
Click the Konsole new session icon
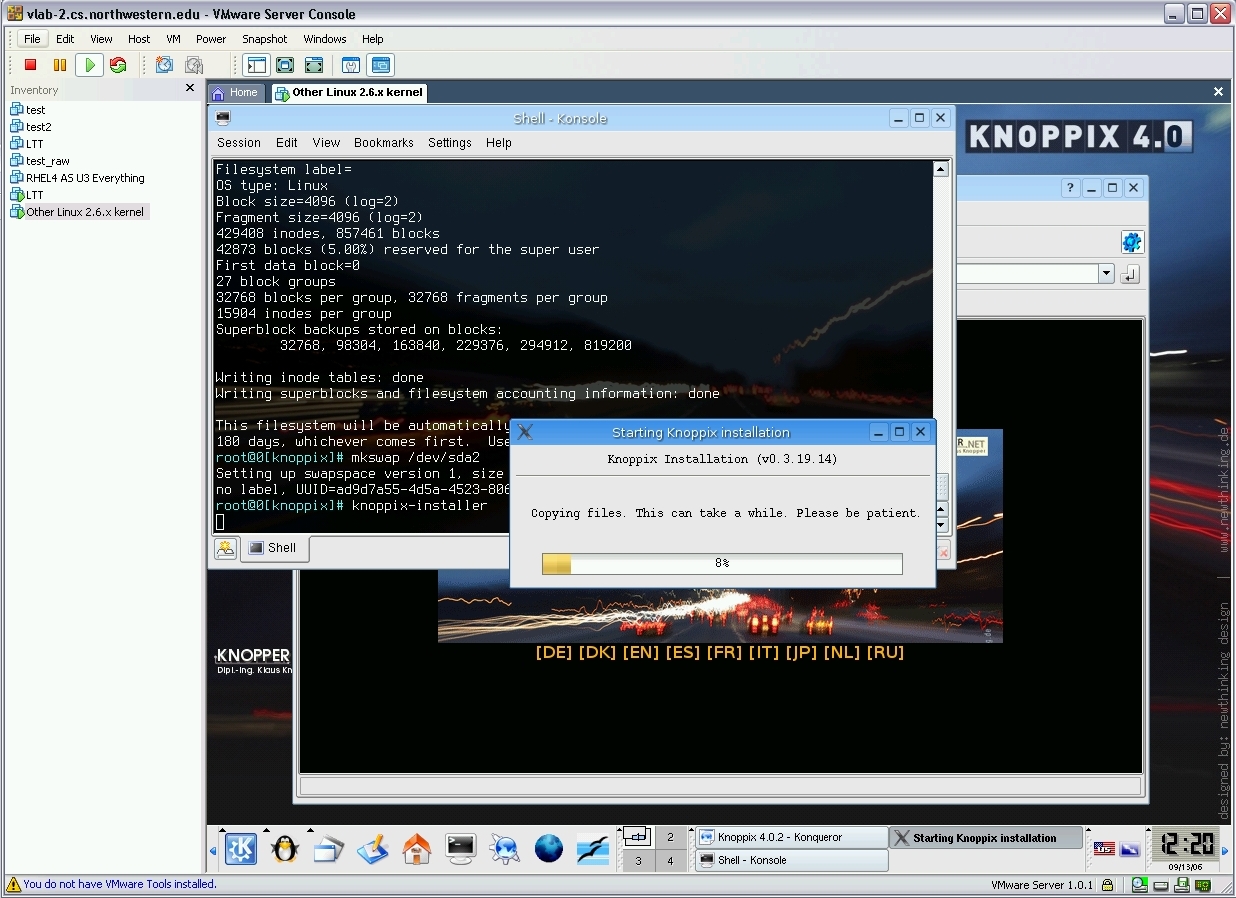[225, 548]
